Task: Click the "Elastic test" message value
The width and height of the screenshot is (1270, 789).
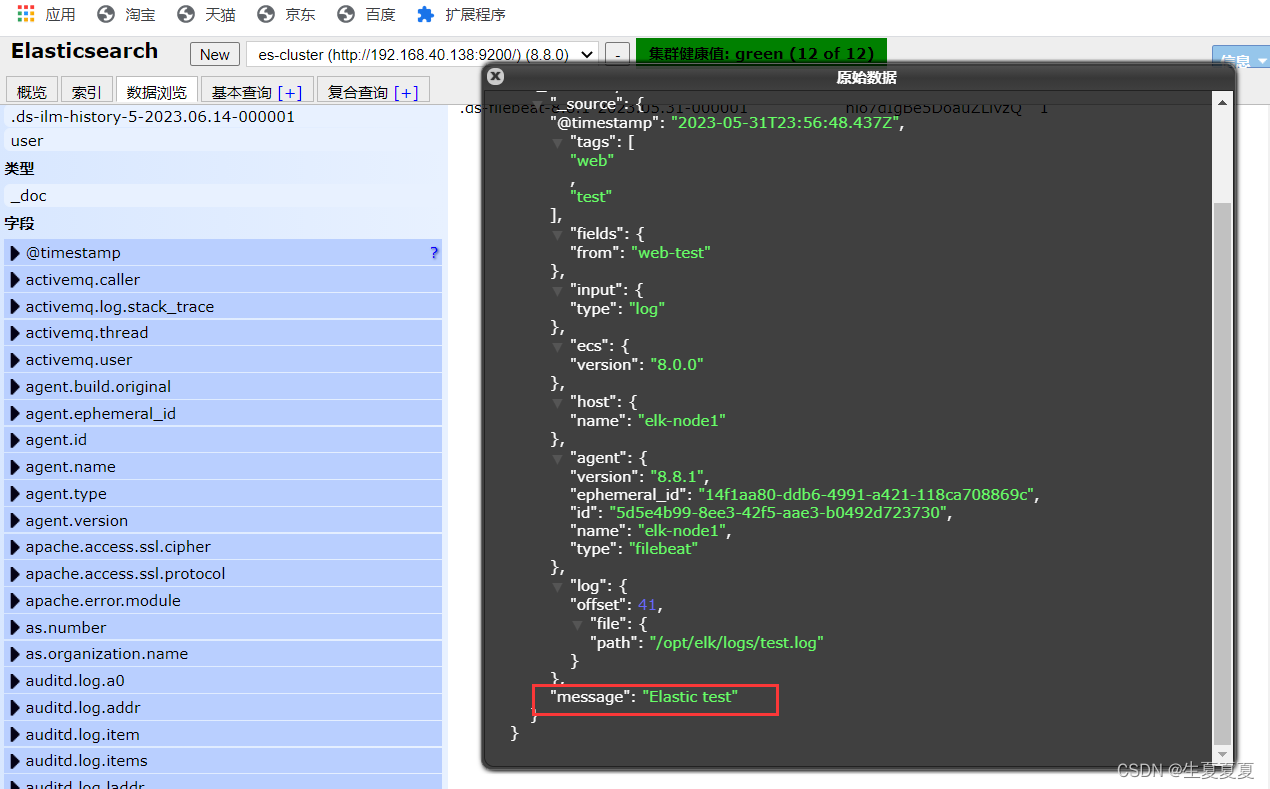Action: pyautogui.click(x=689, y=697)
